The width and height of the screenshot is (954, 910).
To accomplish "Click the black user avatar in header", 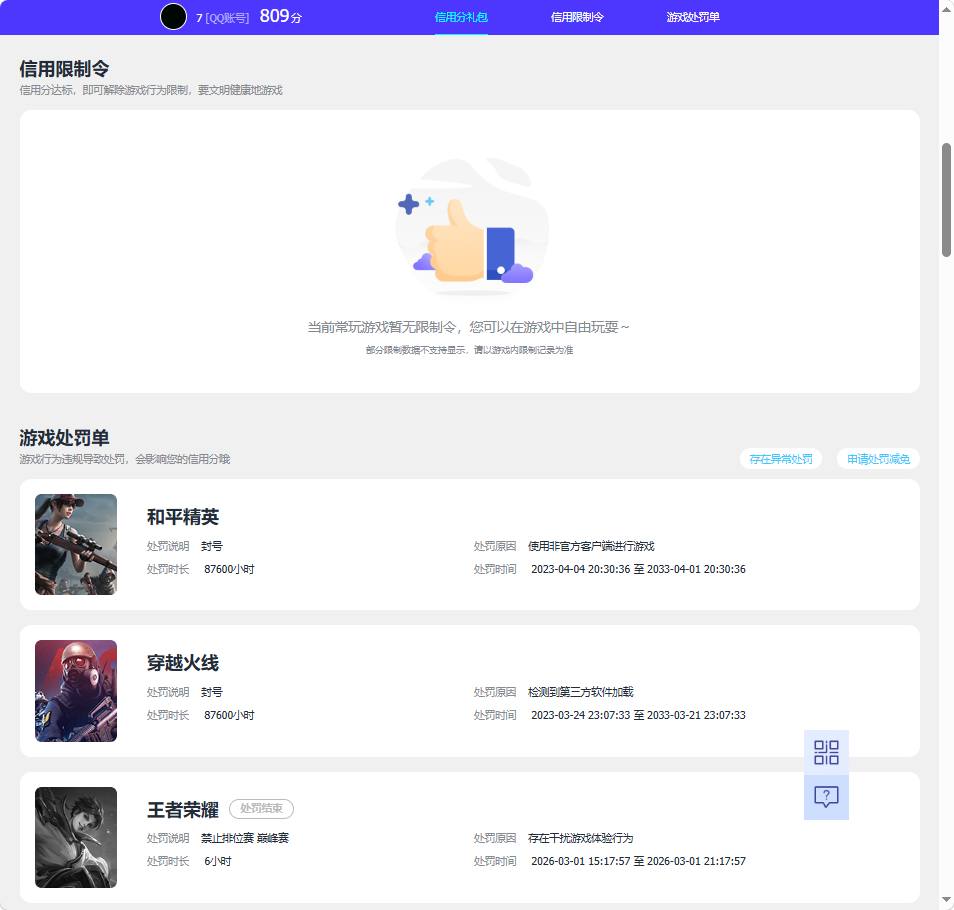I will click(173, 16).
